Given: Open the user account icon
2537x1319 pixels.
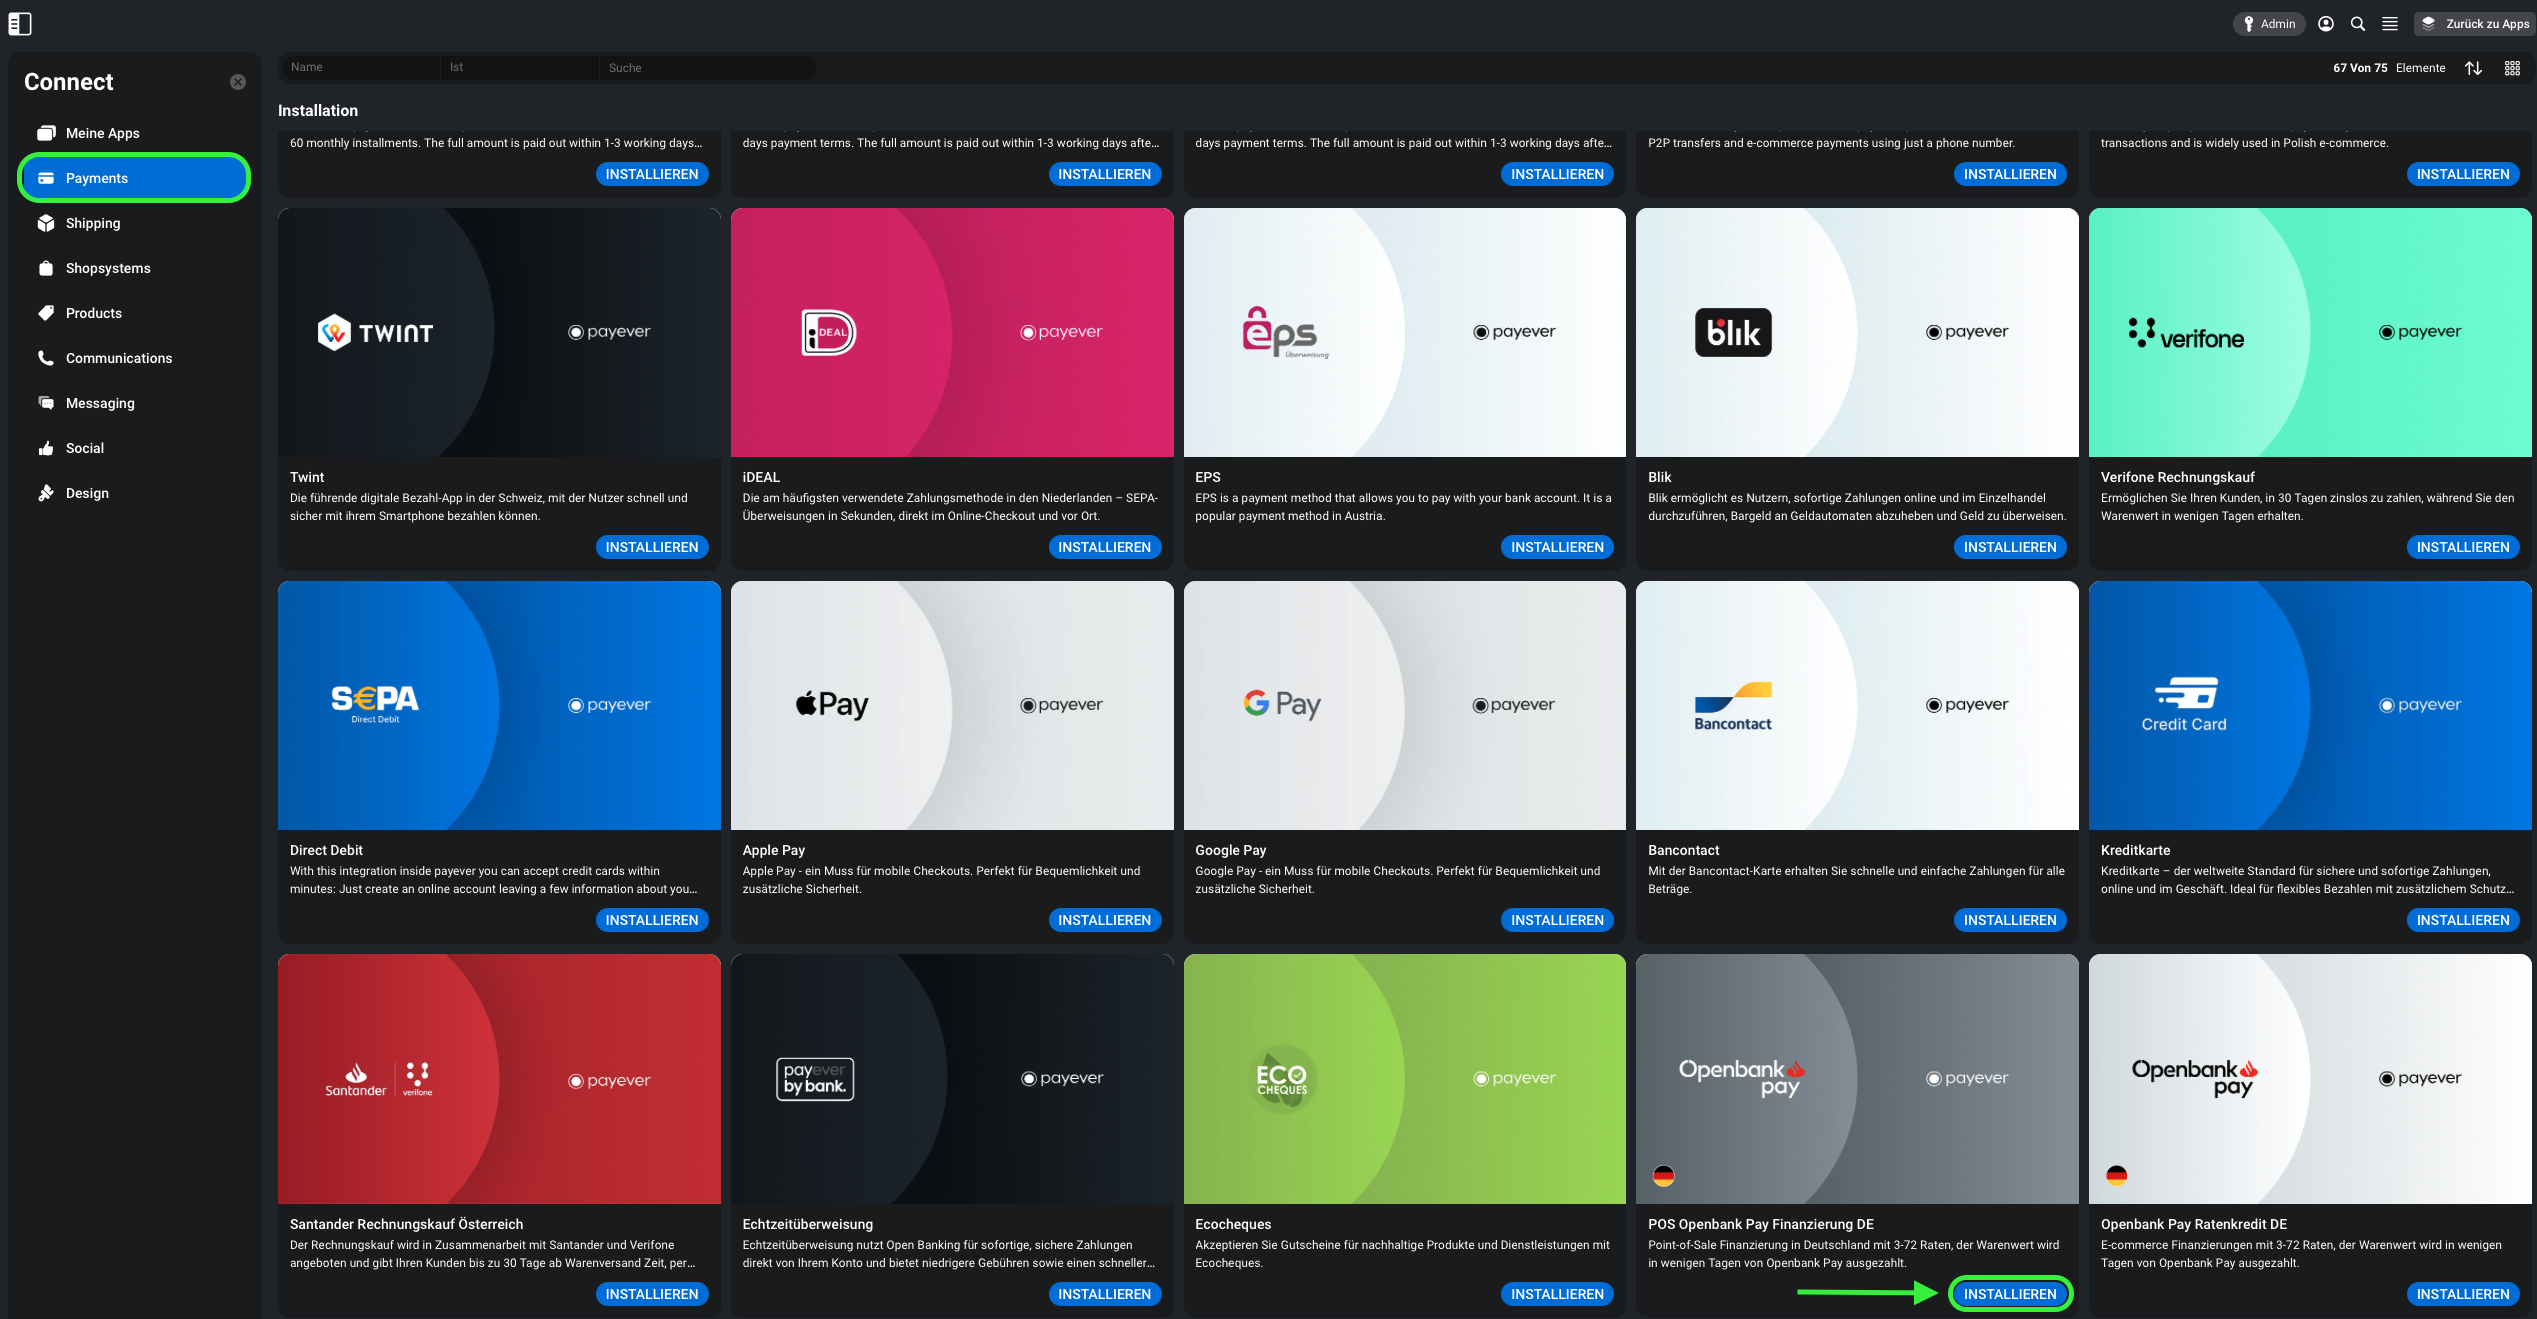Looking at the screenshot, I should click(2326, 24).
